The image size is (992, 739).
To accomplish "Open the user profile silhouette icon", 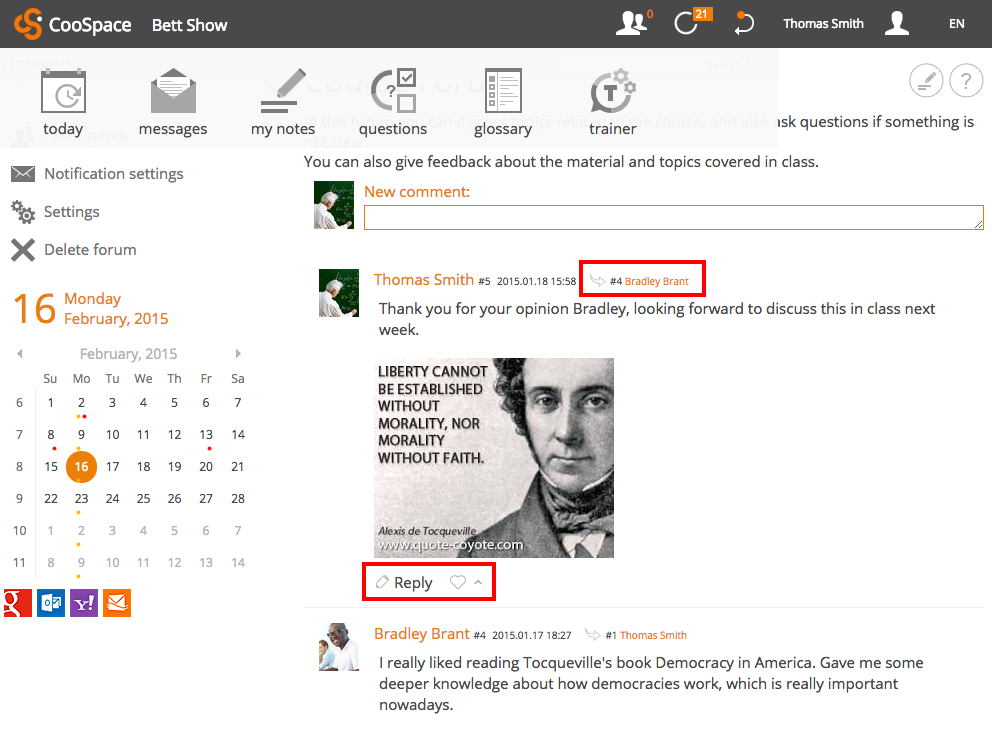I will tap(896, 23).
